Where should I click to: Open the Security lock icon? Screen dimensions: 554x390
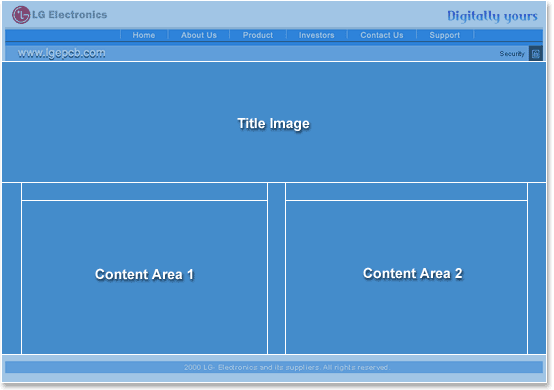(536, 54)
